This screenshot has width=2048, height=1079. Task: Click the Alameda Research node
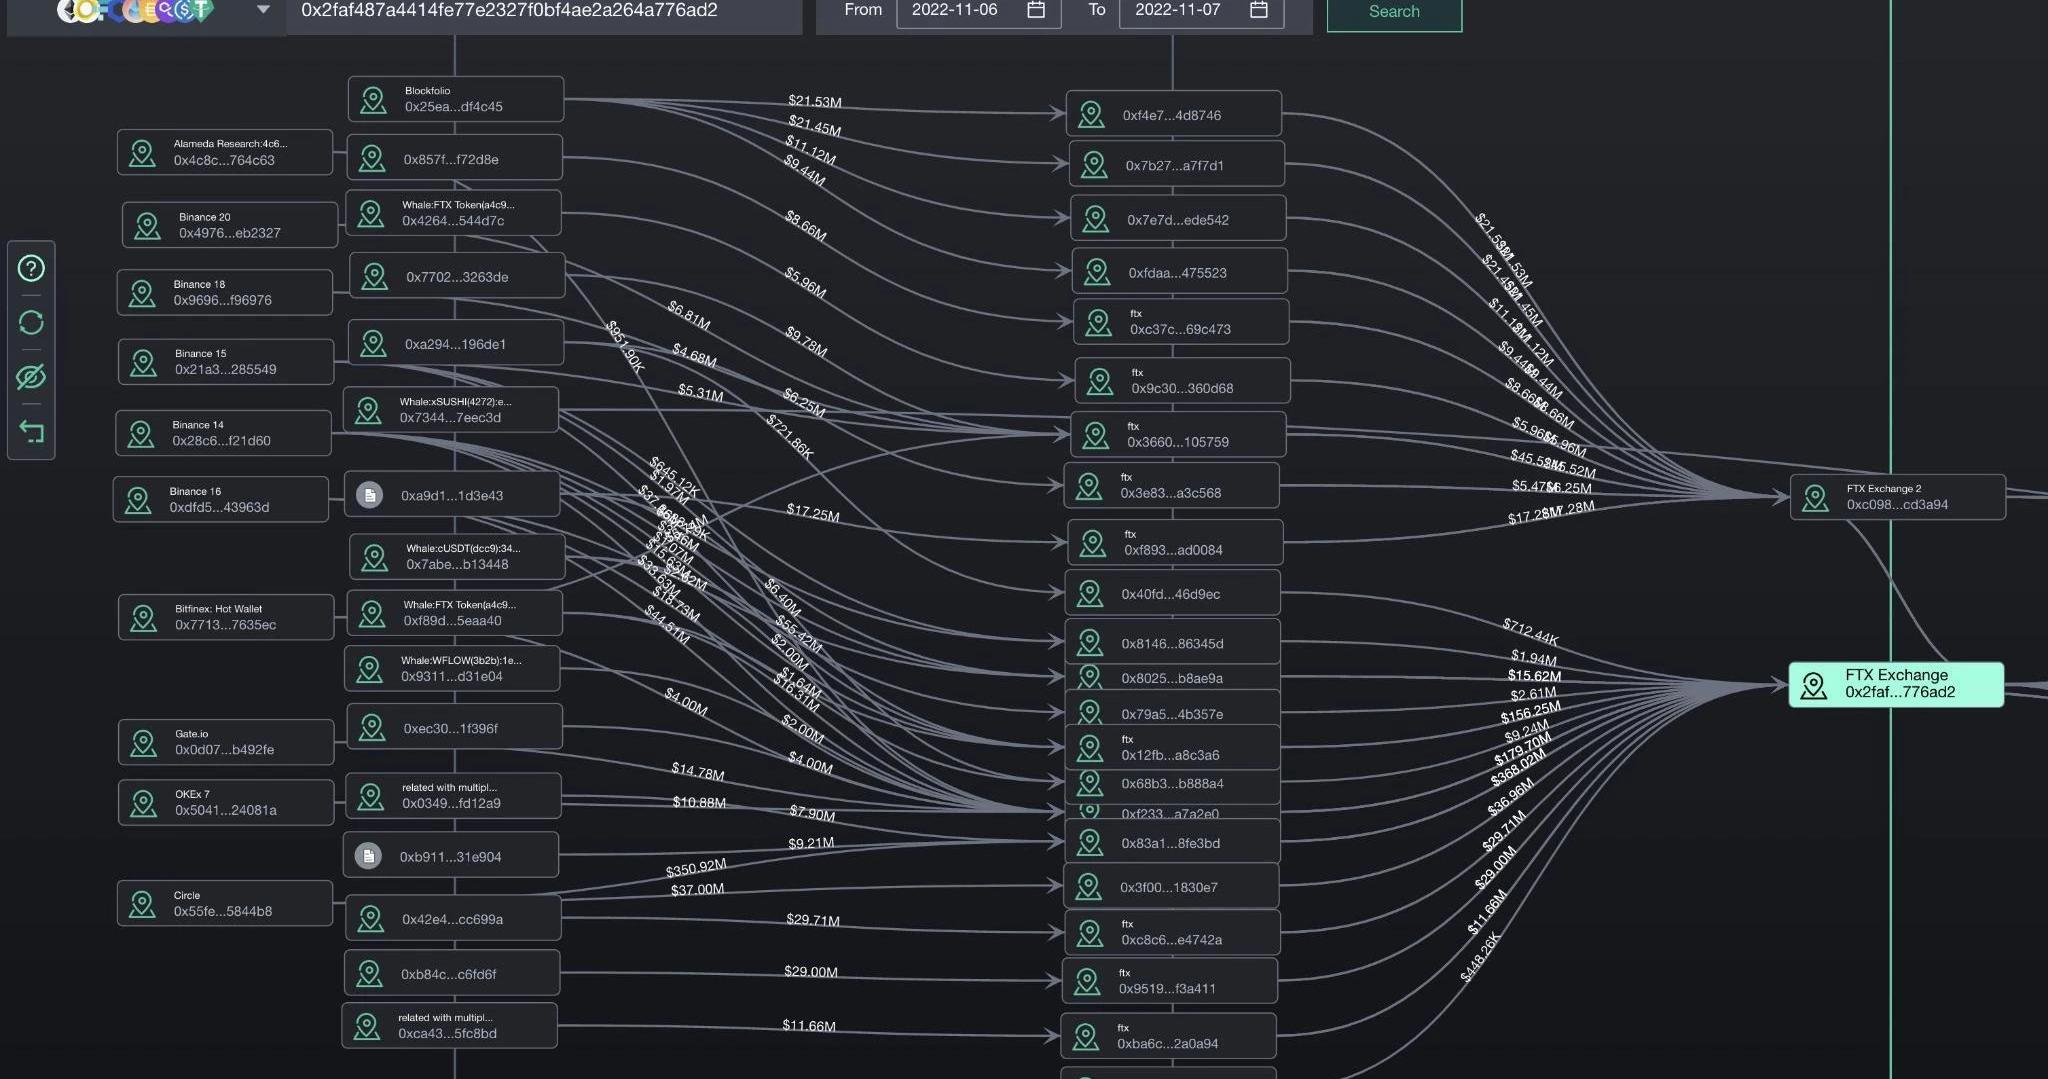[224, 152]
